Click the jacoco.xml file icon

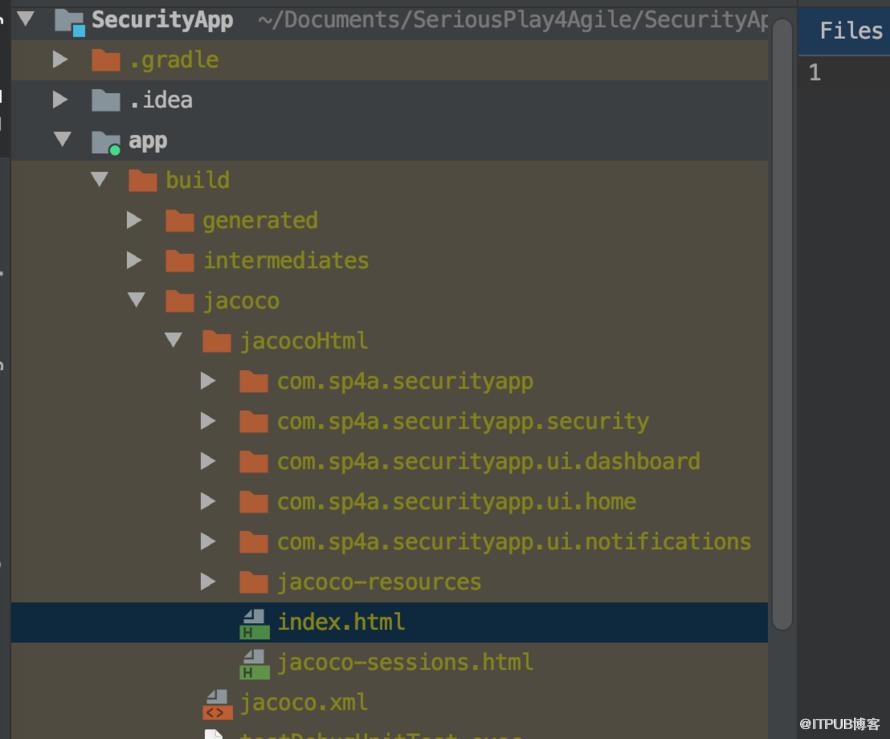(217, 704)
